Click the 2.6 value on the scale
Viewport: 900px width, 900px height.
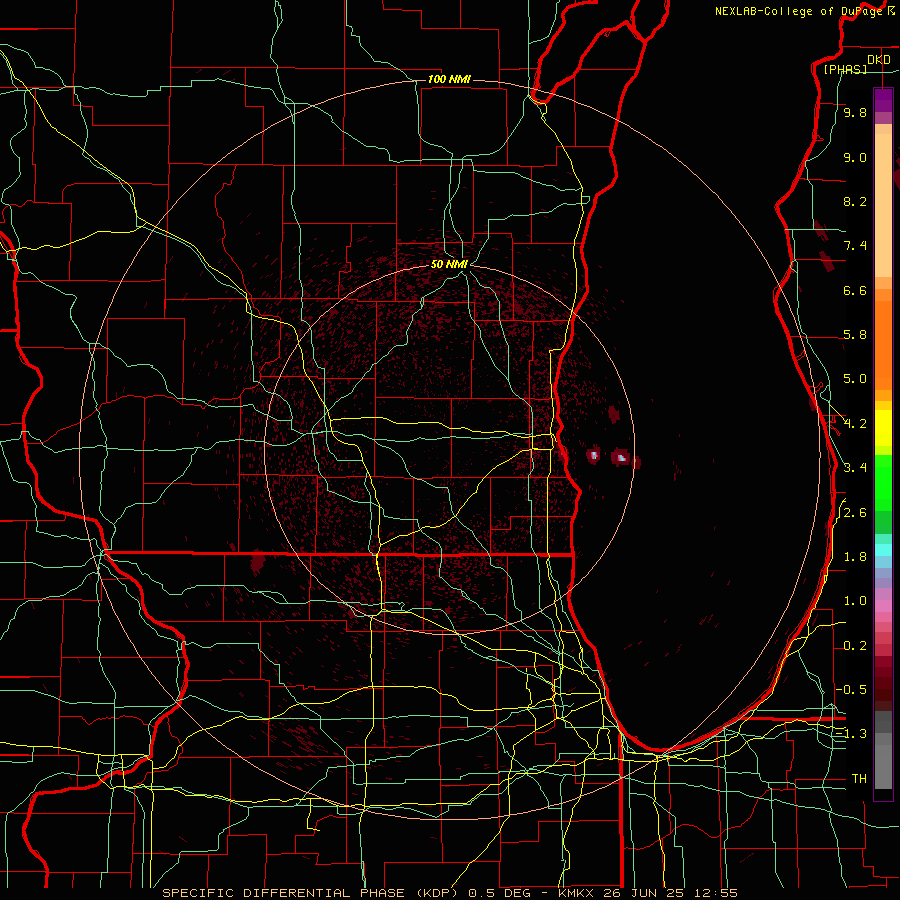(855, 513)
